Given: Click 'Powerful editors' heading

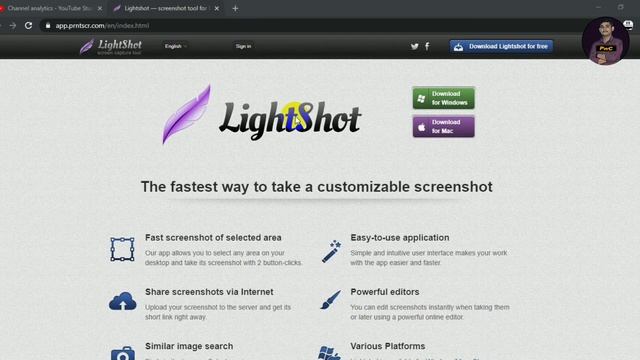Looking at the screenshot, I should [x=384, y=292].
